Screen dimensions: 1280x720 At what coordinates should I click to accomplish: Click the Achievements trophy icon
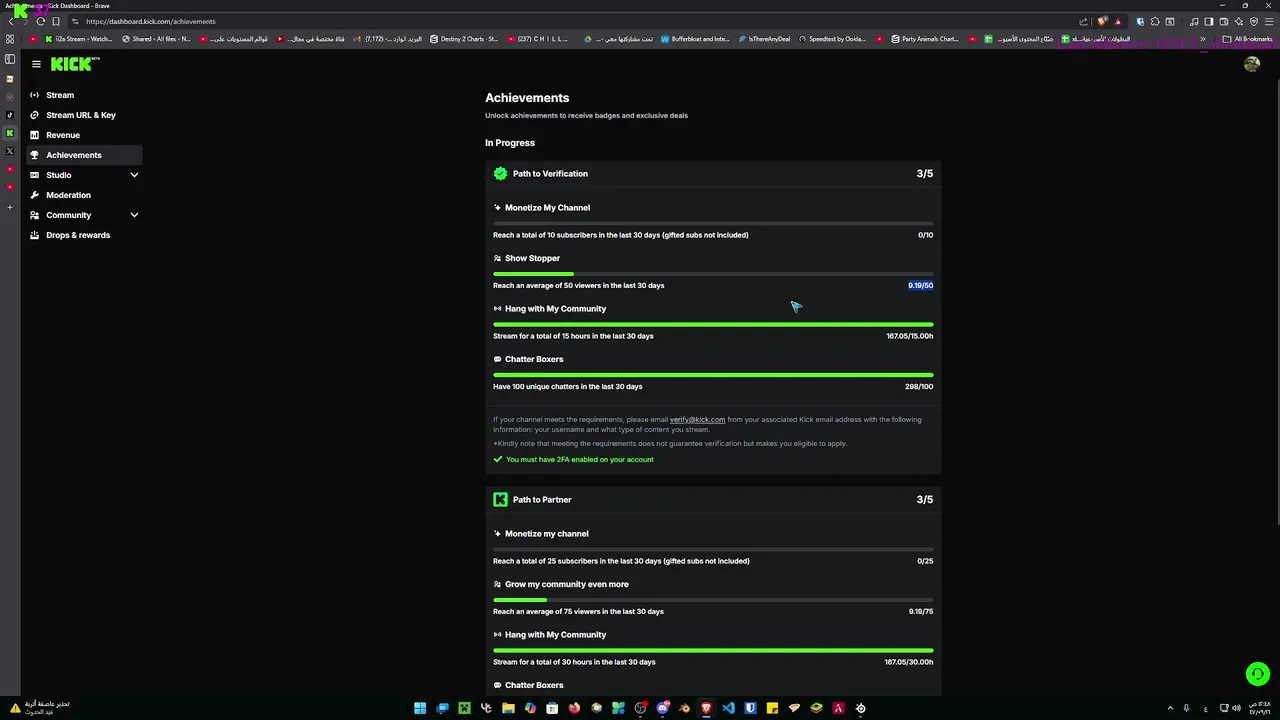pos(35,155)
